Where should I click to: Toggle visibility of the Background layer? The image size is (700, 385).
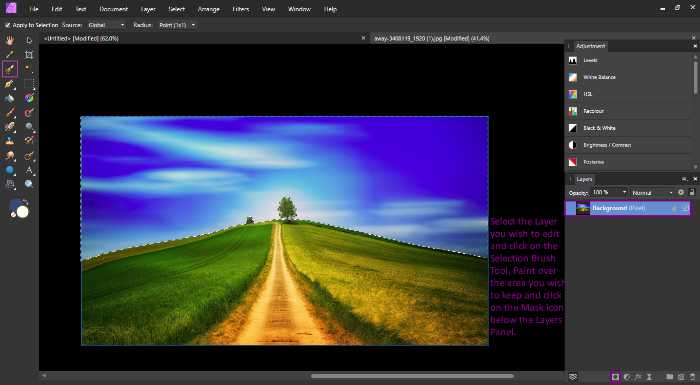tap(685, 208)
